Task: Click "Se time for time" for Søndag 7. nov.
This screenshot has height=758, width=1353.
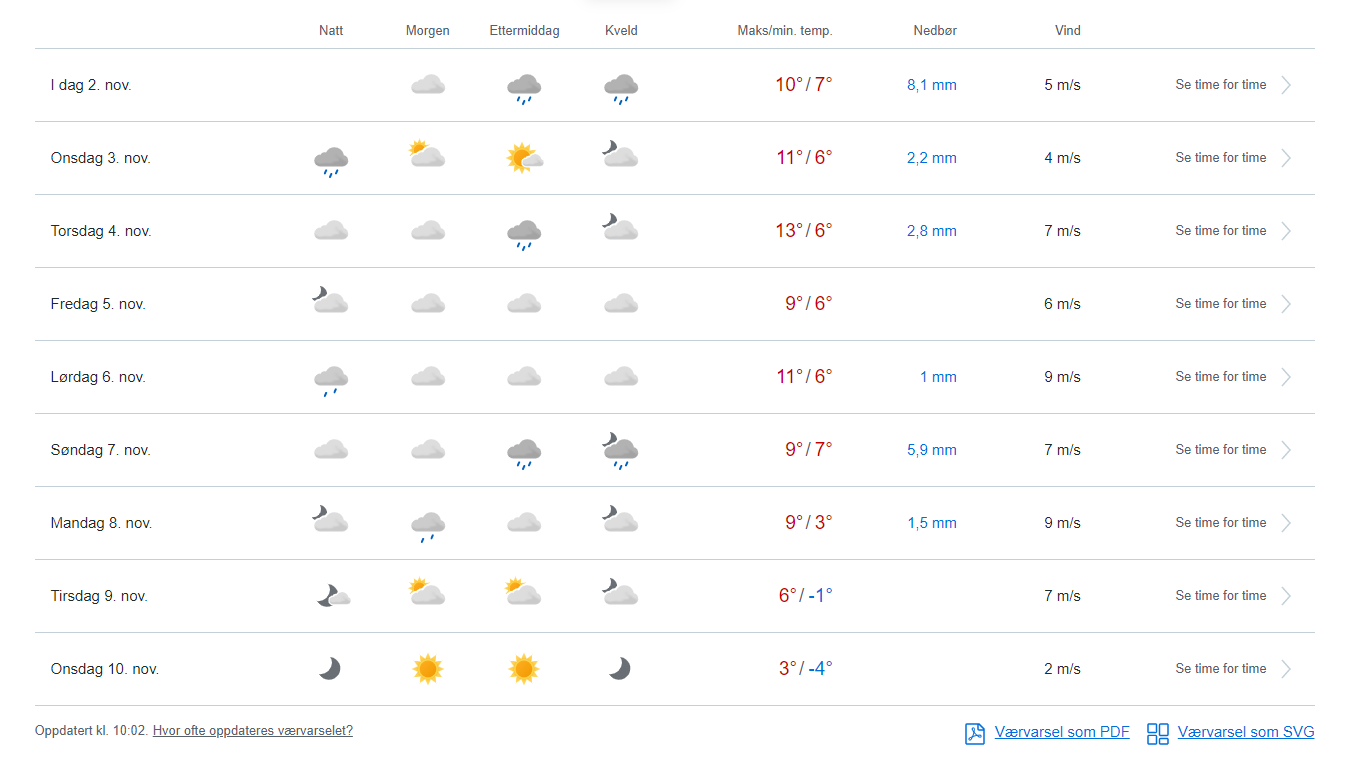Action: pyautogui.click(x=1220, y=450)
